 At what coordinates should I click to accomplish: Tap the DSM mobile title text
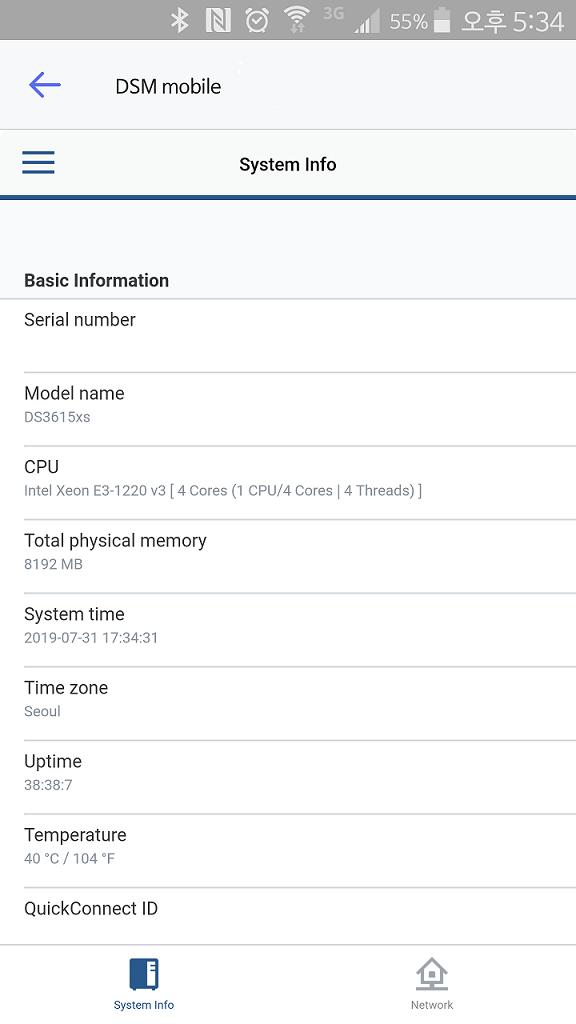pyautogui.click(x=167, y=86)
